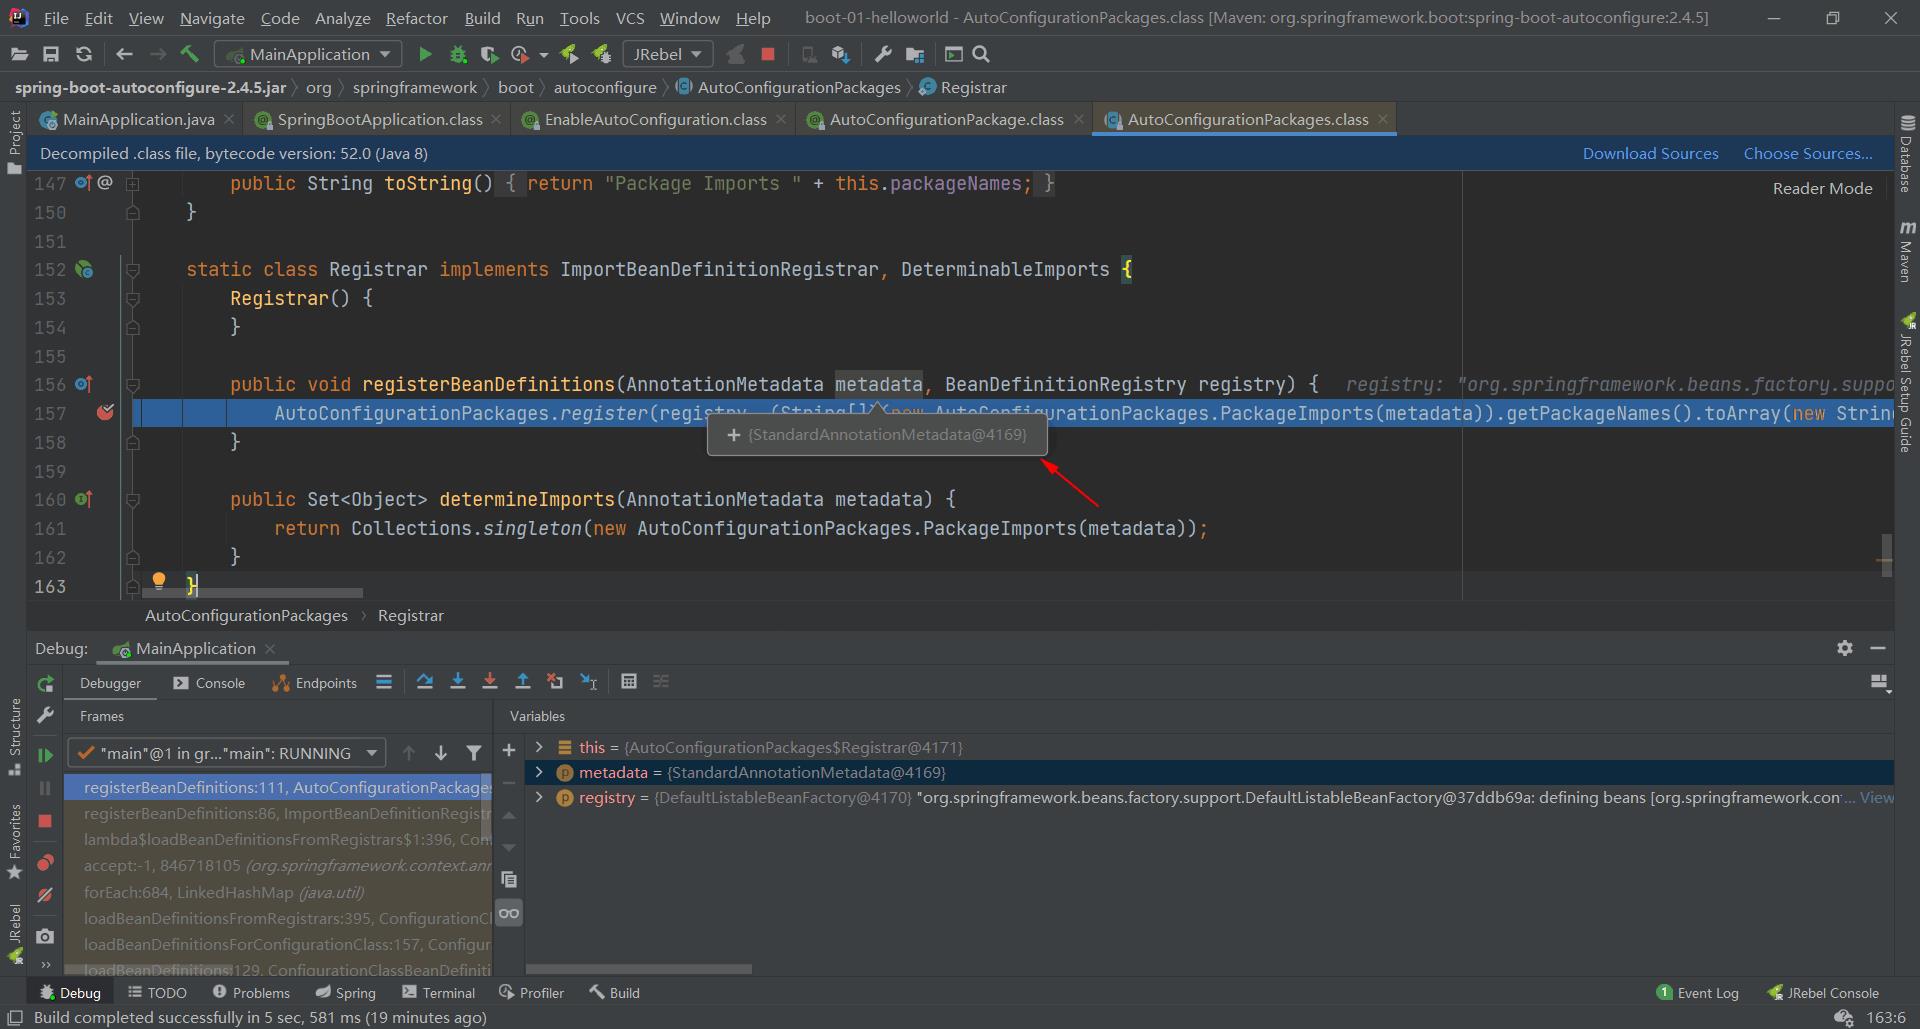The width and height of the screenshot is (1920, 1029).
Task: Click the Synchronize reload icon in toolbar
Action: [84, 54]
